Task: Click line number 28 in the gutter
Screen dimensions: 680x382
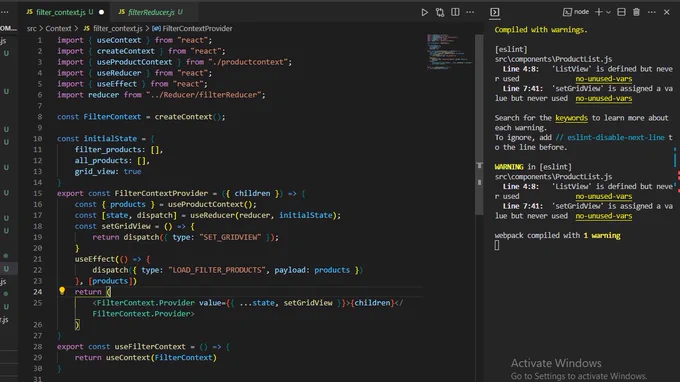Action: click(38, 347)
